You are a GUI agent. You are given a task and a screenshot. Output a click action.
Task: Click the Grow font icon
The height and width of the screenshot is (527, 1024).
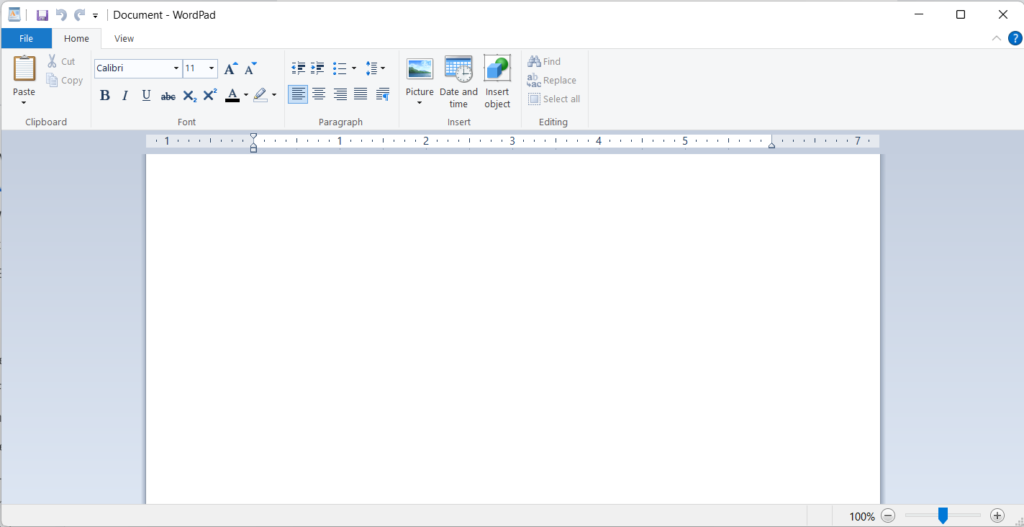tap(230, 69)
